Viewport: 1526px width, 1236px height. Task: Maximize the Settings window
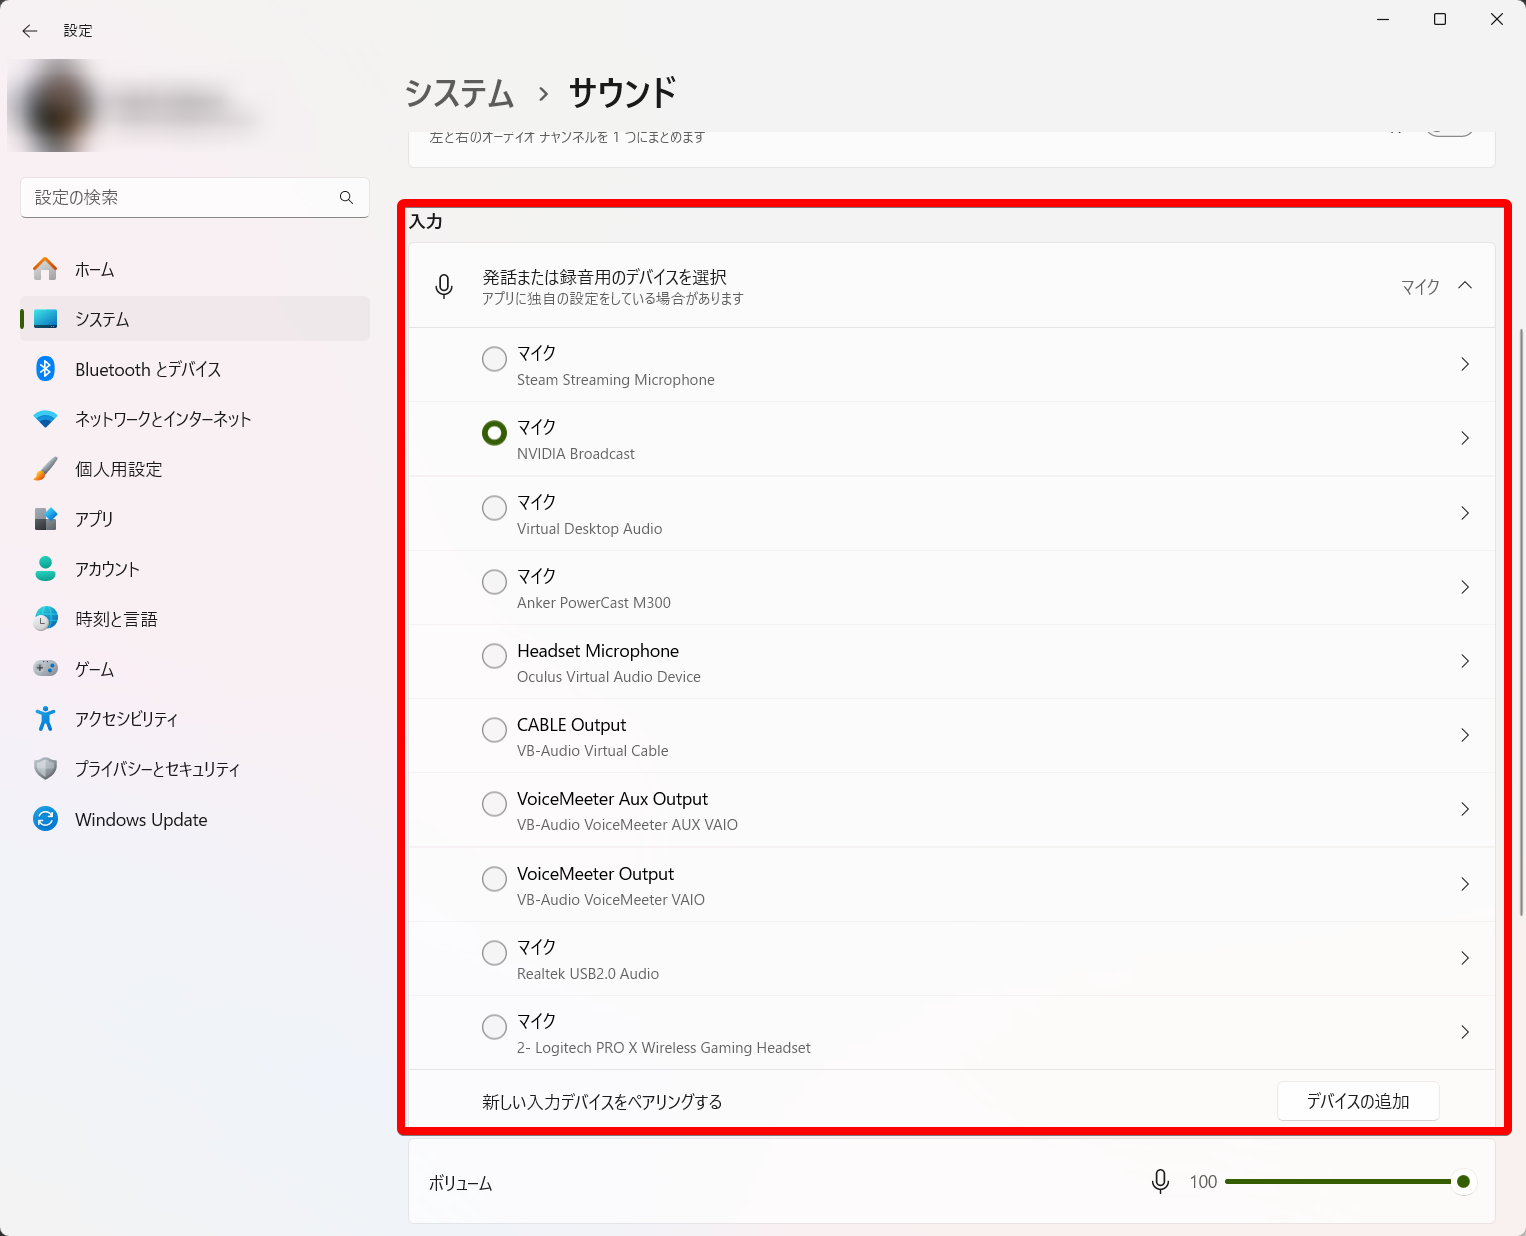(x=1440, y=19)
